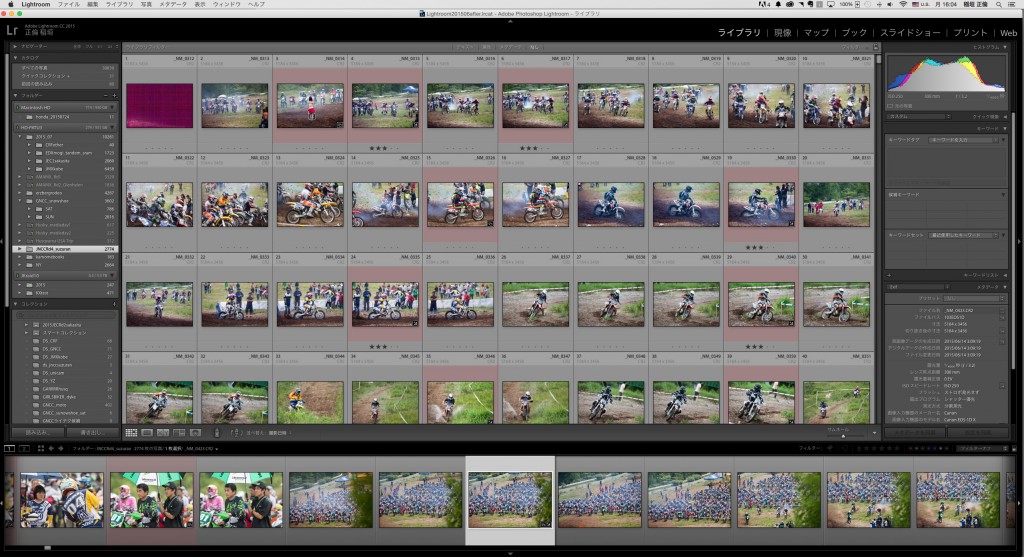Collapse the ヒストグラム panel
Viewport: 1024px width, 557px height.
point(1004,47)
